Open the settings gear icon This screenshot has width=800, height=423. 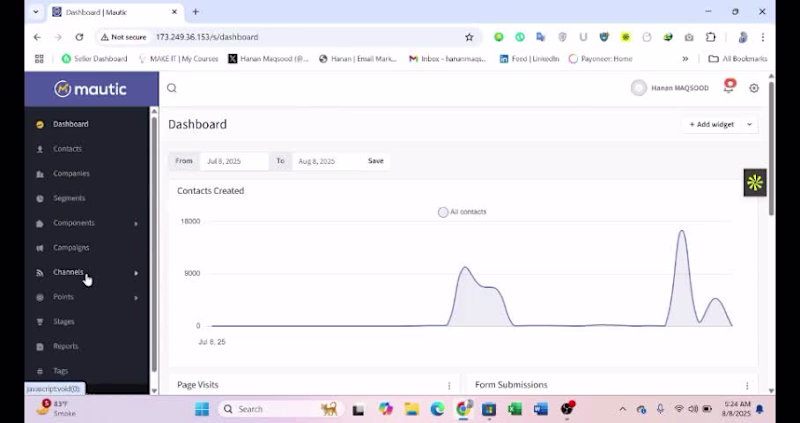(754, 88)
